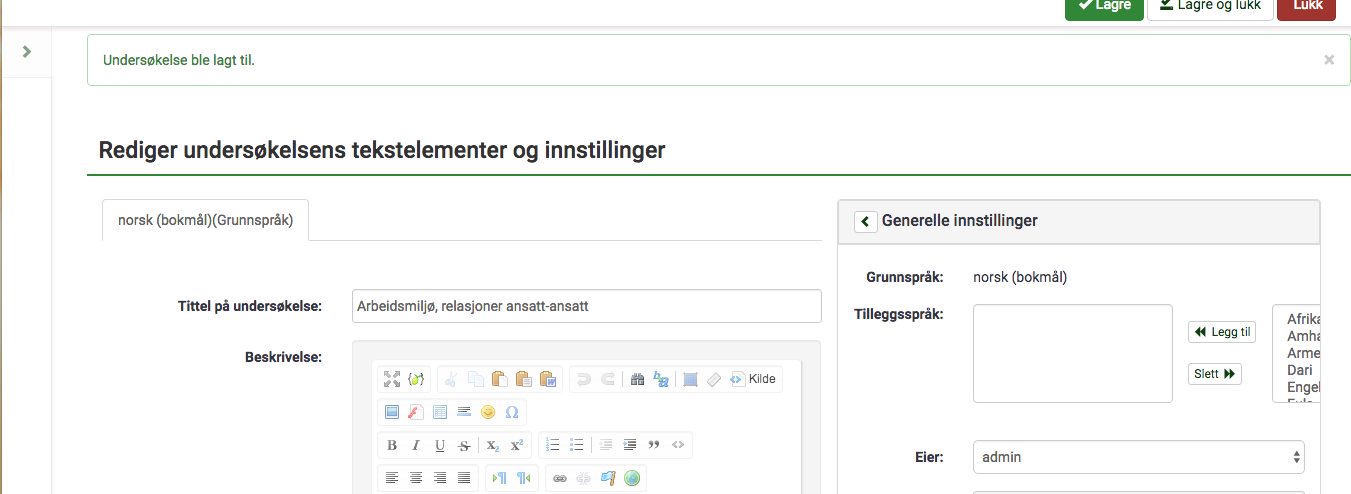Screen dimensions: 1351x494
Task: Click Paste from Word icon
Action: (x=548, y=379)
